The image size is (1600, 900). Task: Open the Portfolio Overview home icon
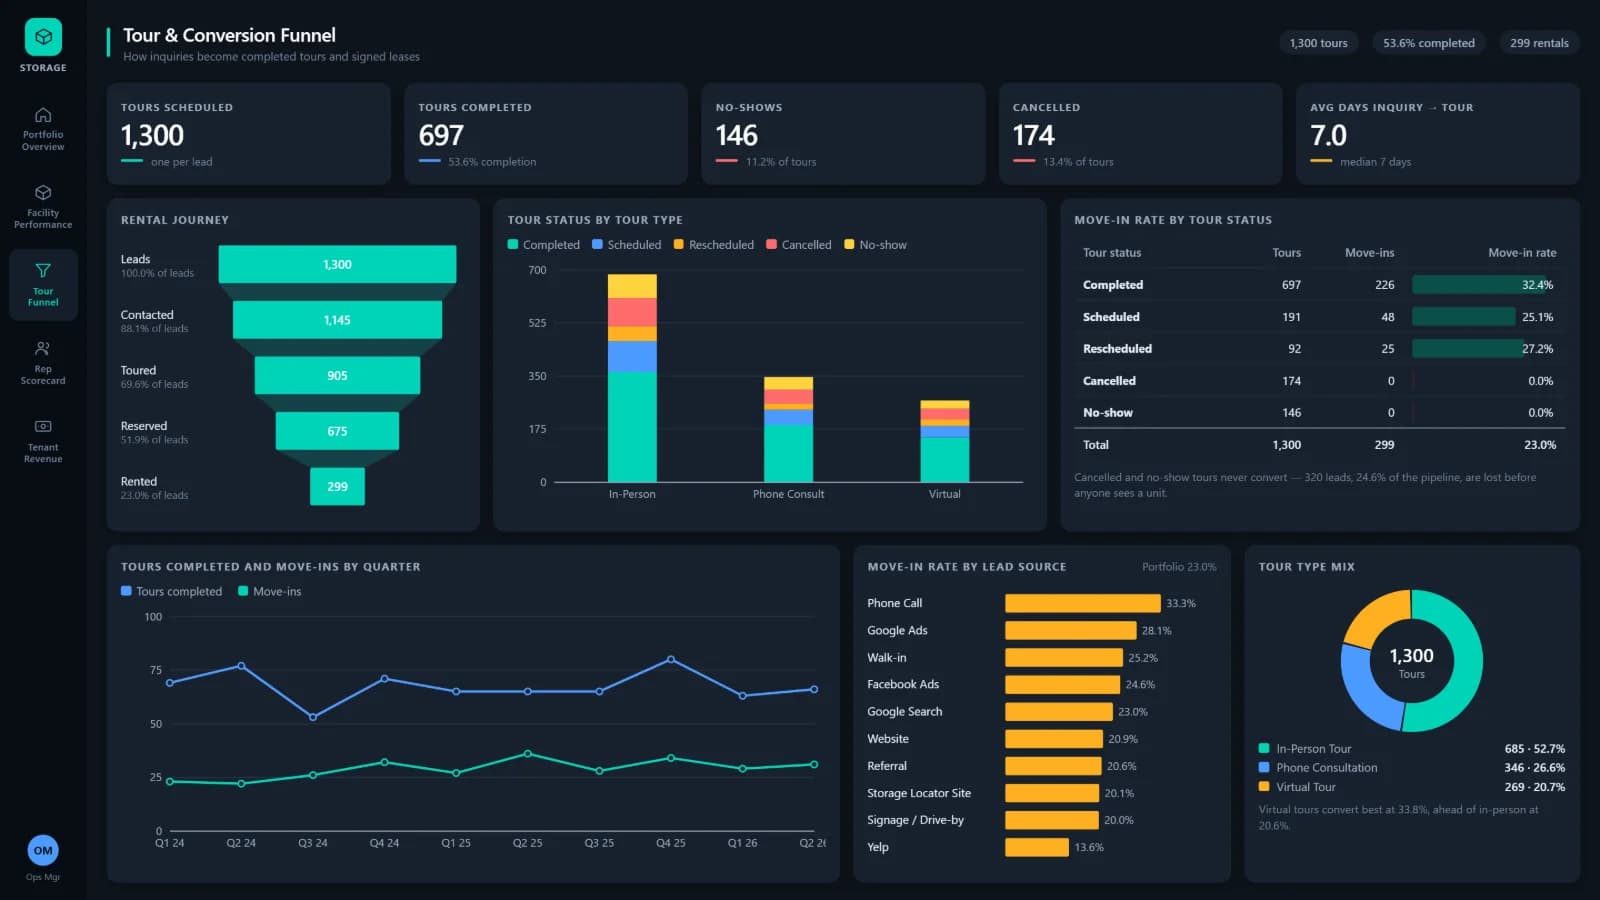click(x=43, y=115)
